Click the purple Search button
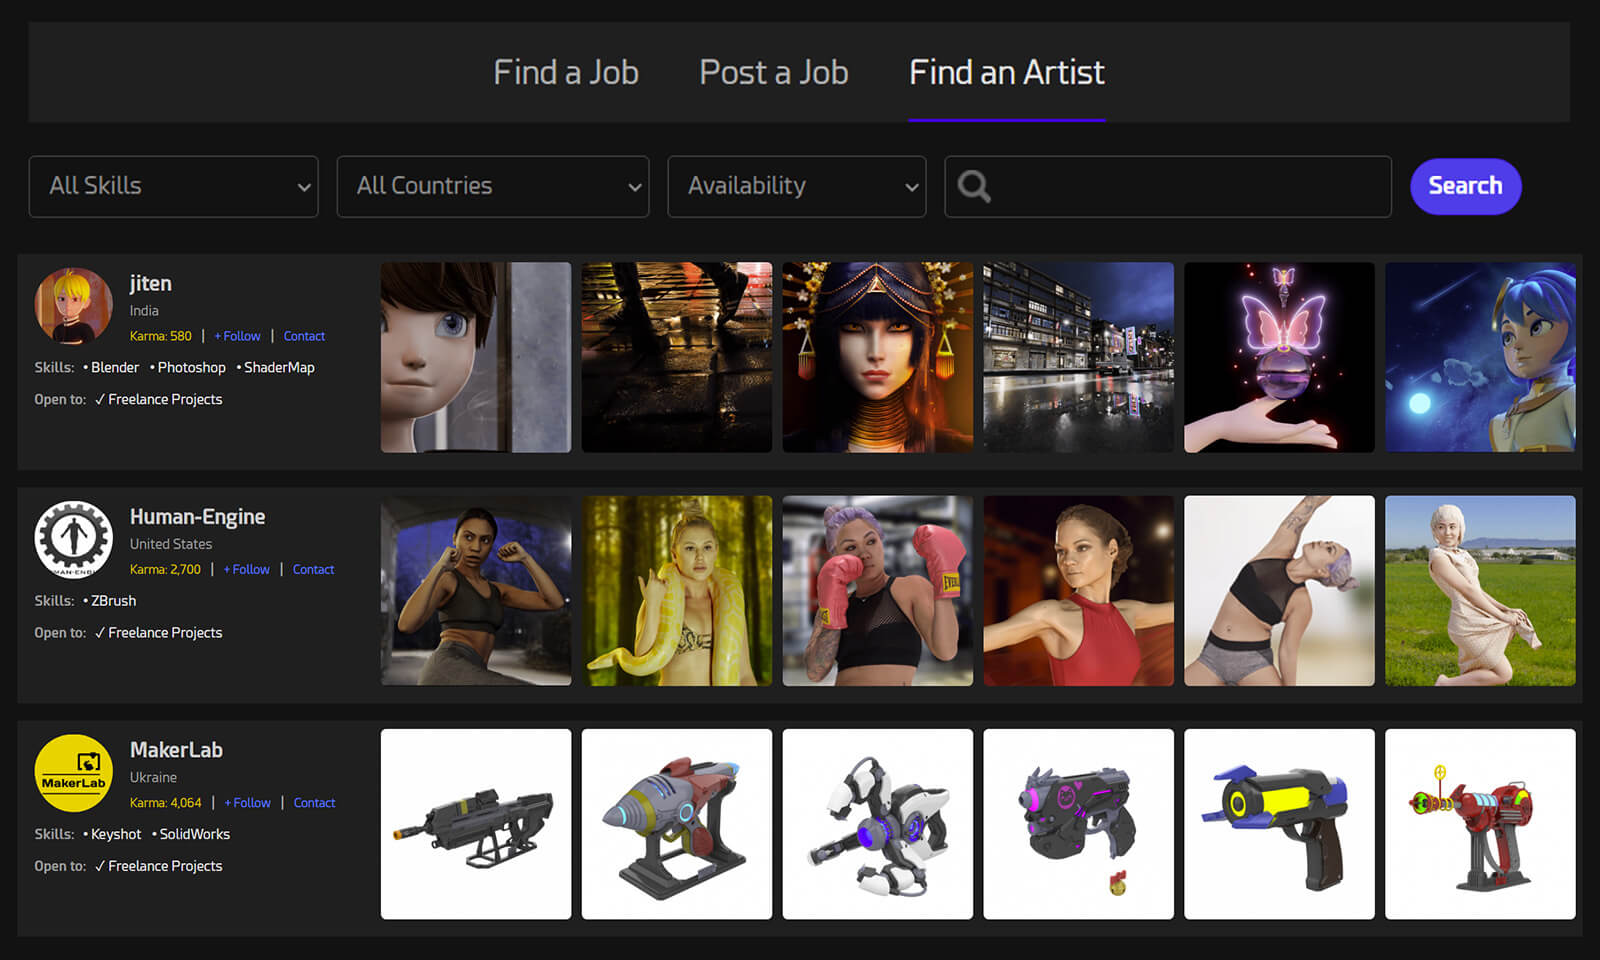 [x=1465, y=186]
